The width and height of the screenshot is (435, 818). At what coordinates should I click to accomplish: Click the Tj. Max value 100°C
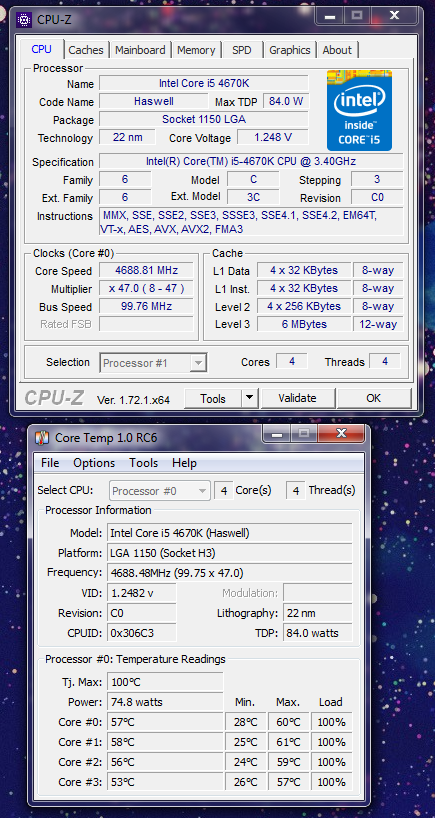click(165, 682)
